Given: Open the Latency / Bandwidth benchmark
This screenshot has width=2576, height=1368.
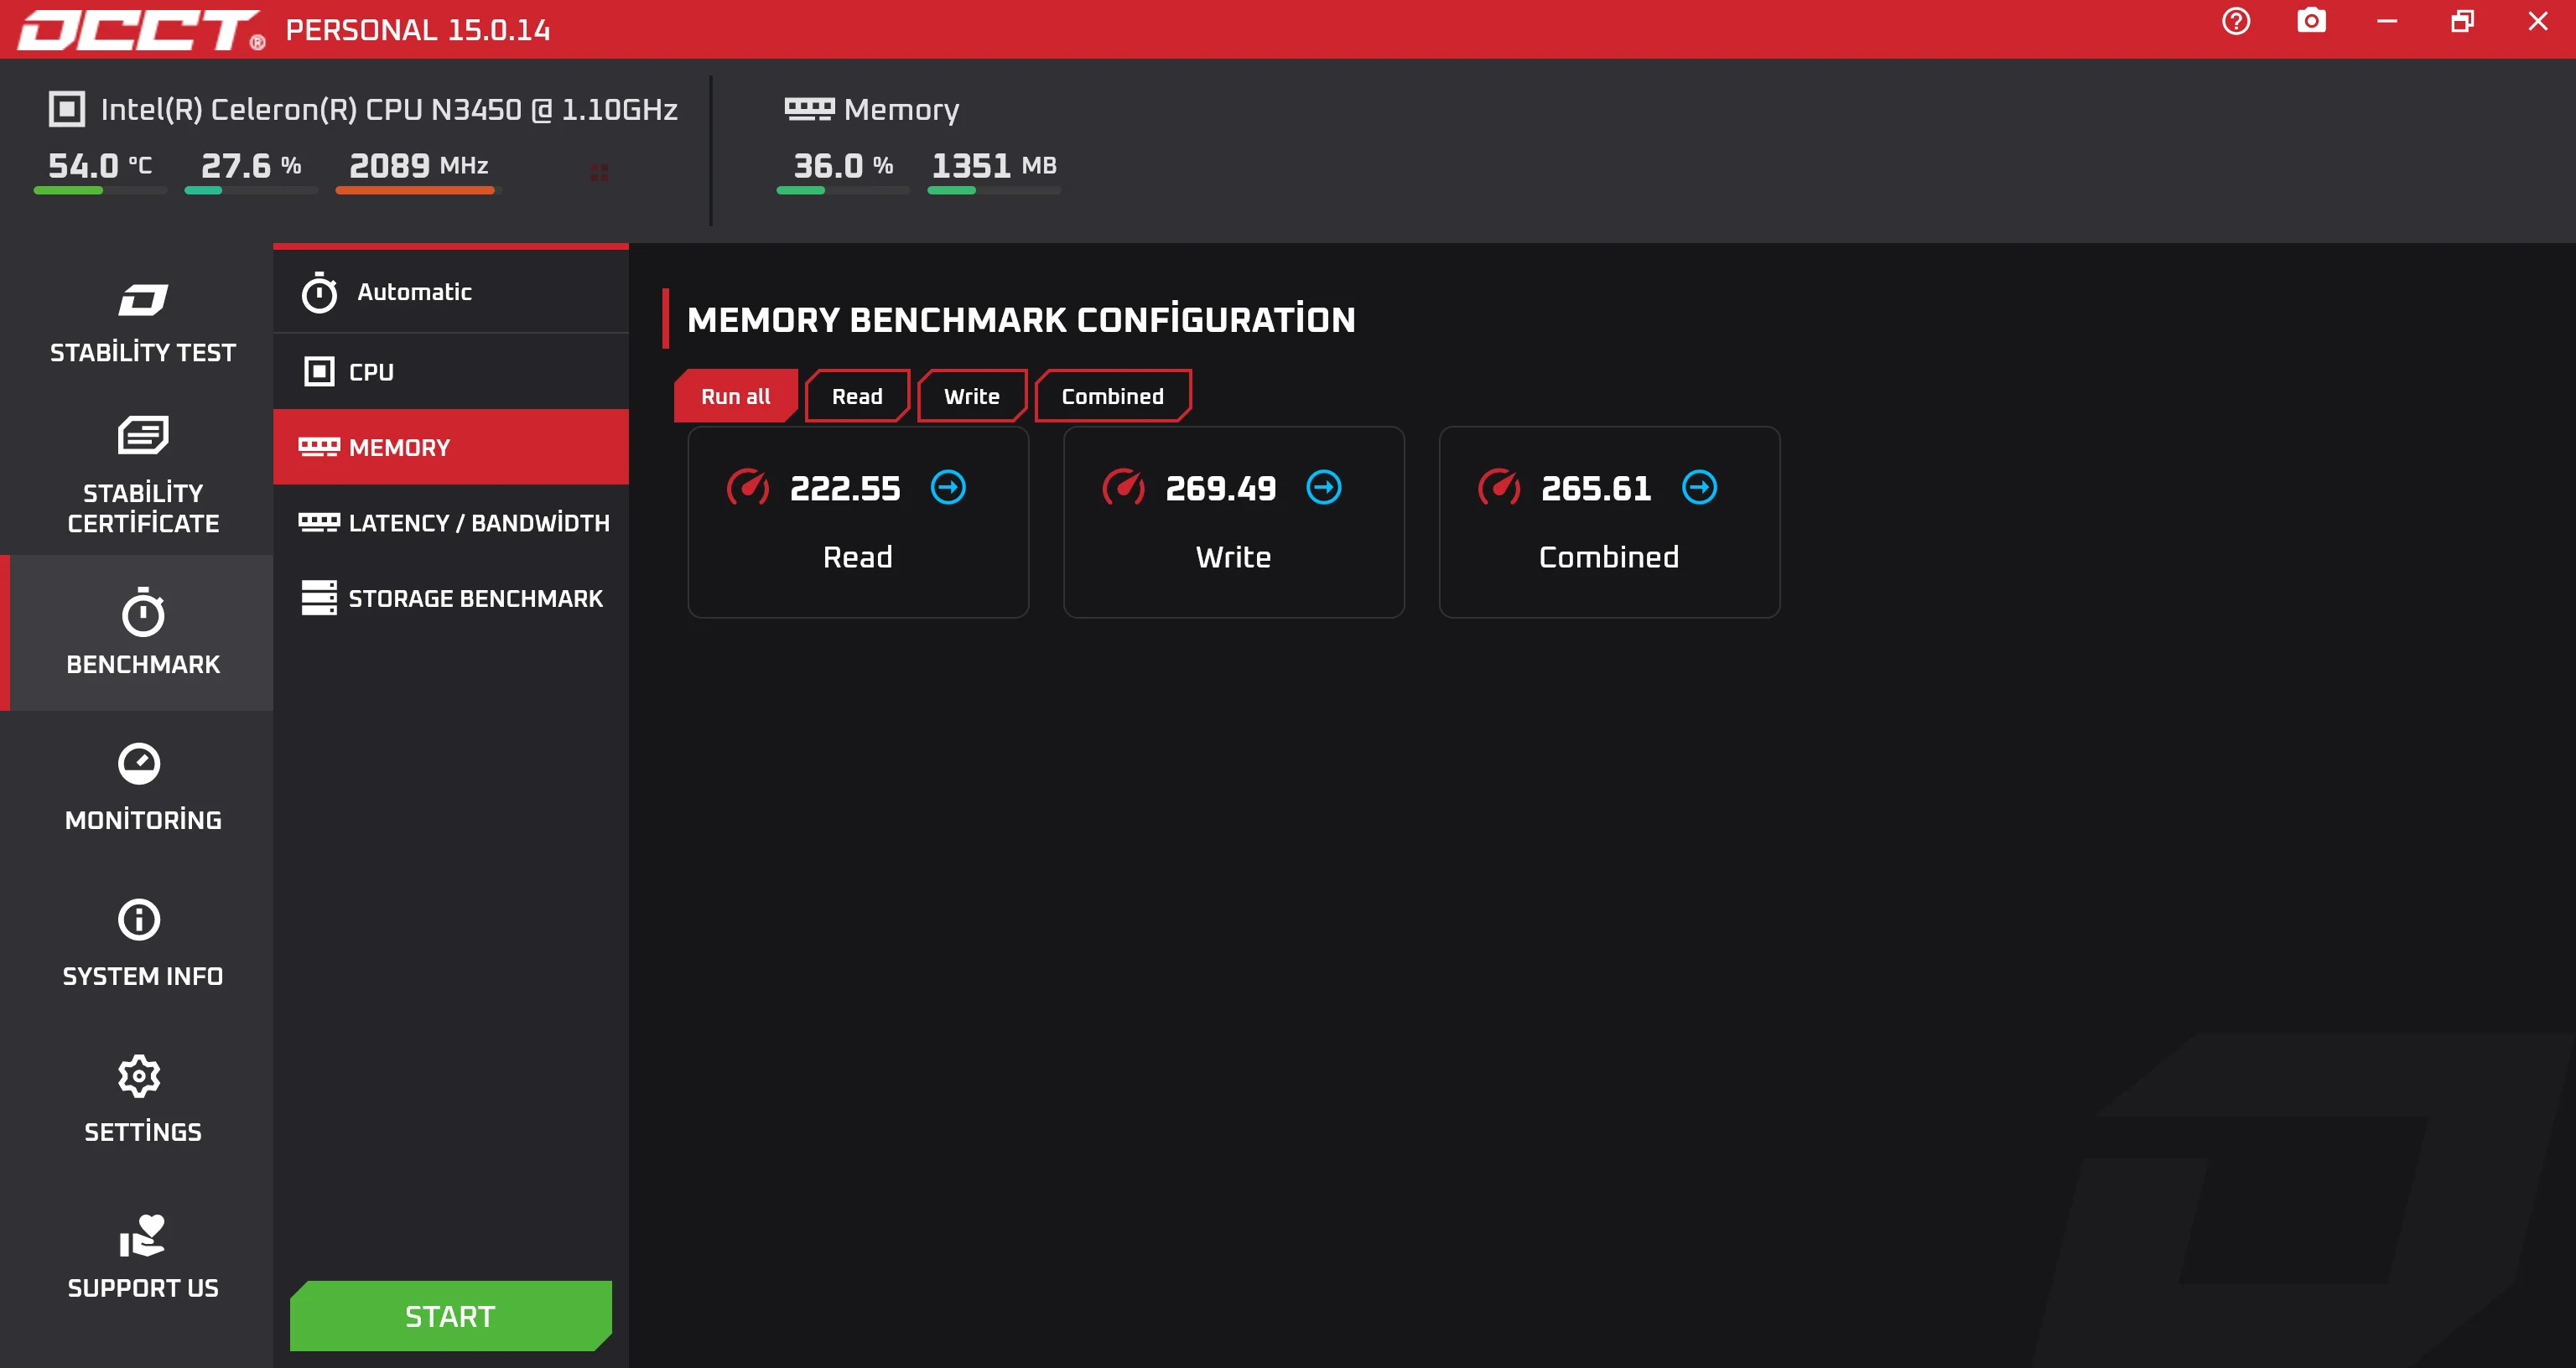Looking at the screenshot, I should pyautogui.click(x=478, y=523).
